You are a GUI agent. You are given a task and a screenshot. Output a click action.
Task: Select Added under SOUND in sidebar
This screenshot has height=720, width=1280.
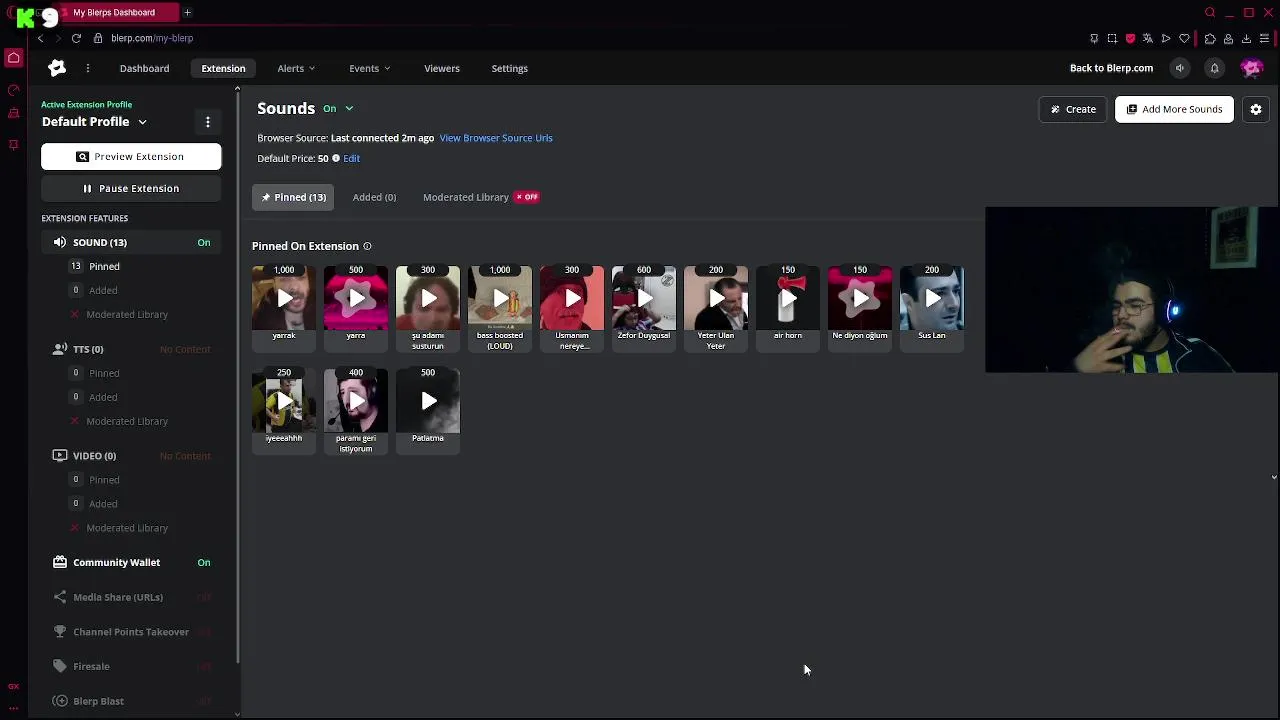103,290
